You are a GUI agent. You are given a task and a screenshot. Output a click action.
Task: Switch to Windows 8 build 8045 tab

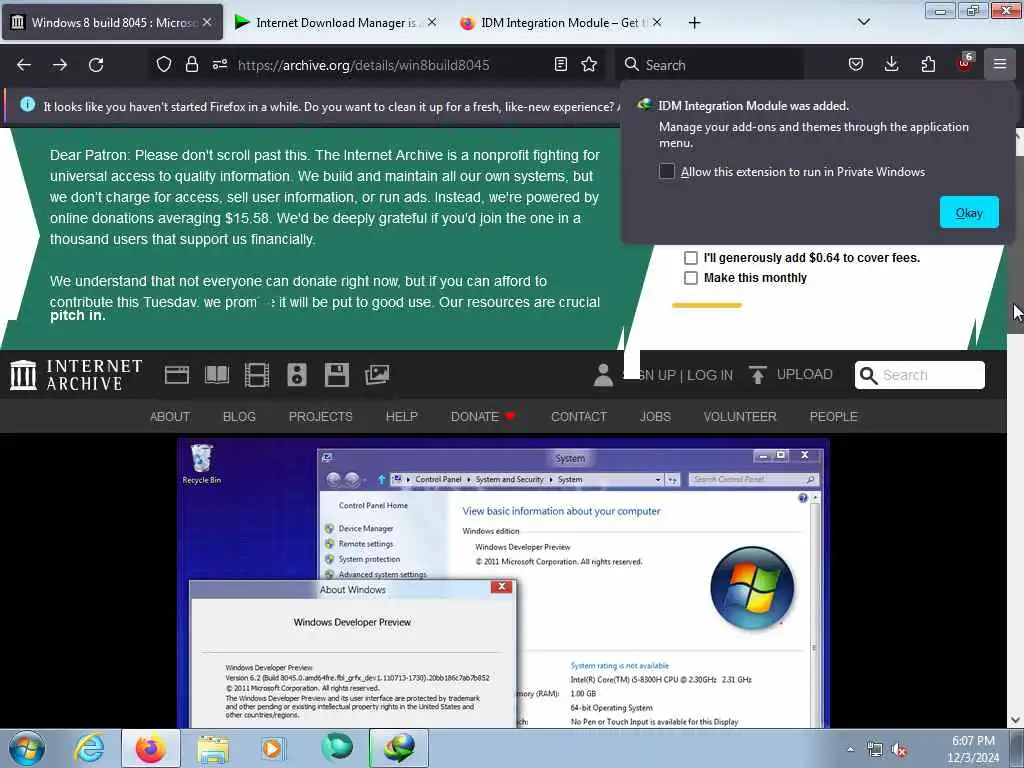(x=112, y=22)
